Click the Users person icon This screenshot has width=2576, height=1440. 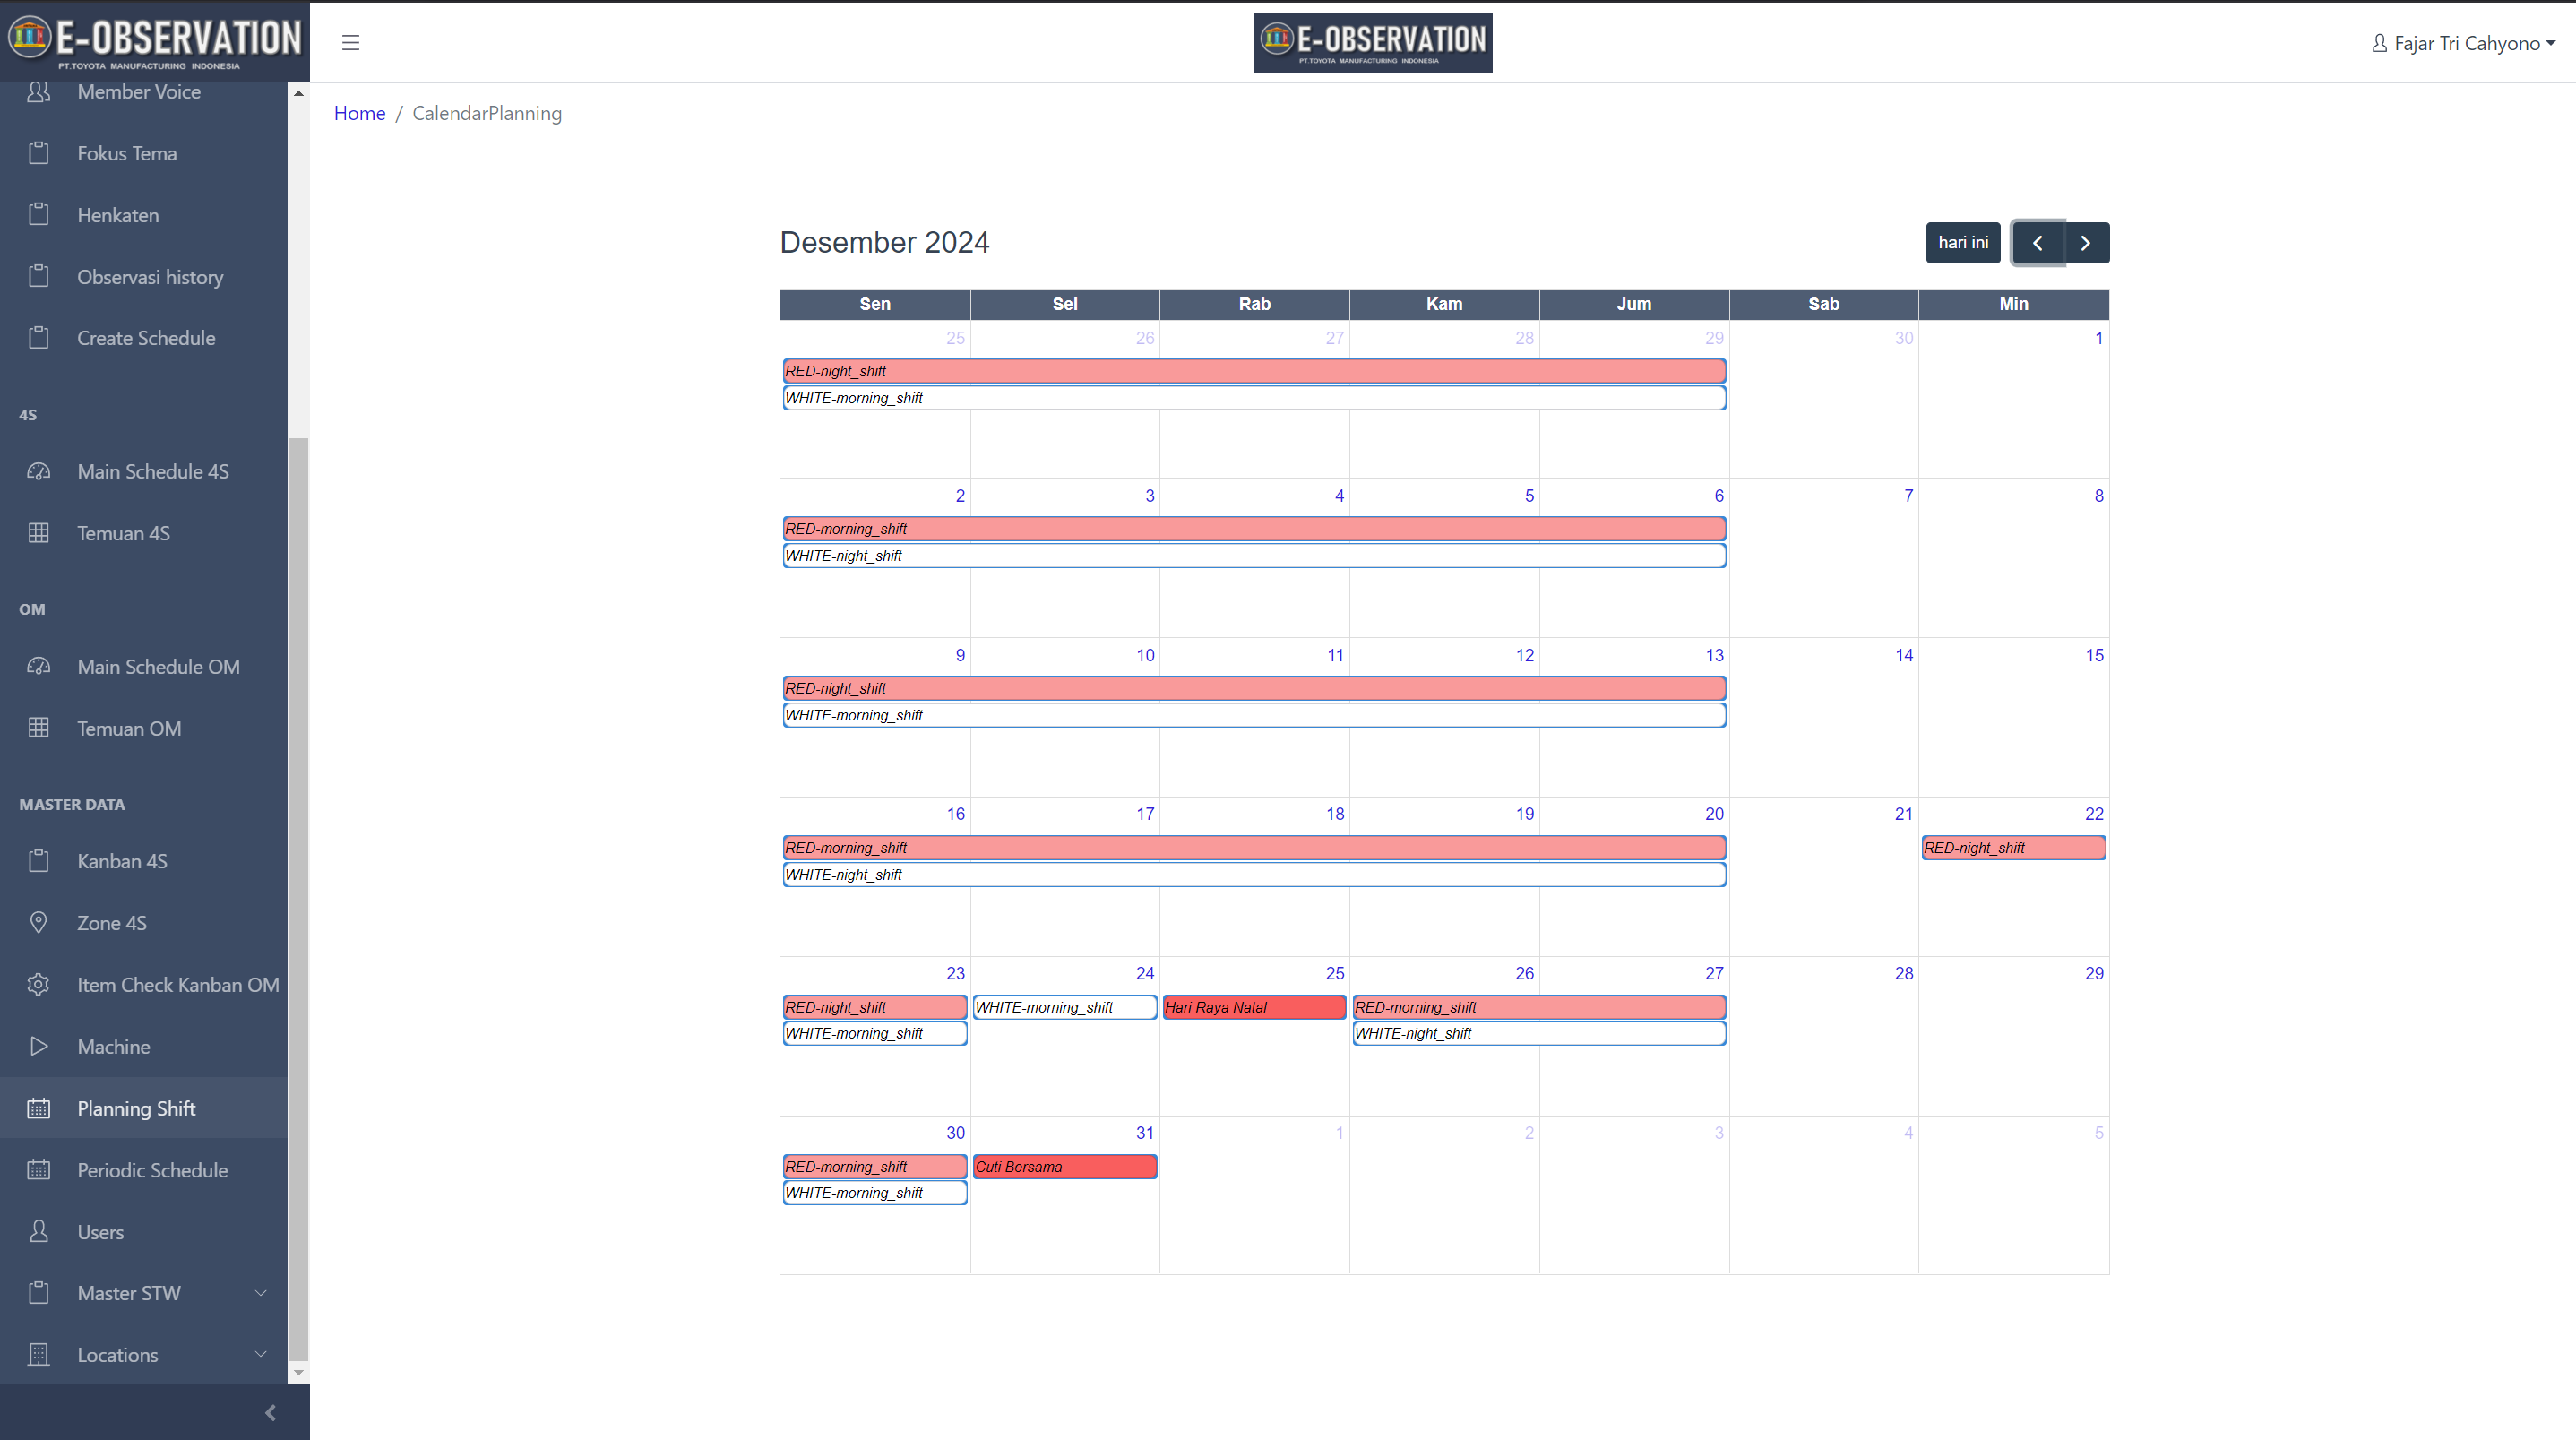click(38, 1232)
